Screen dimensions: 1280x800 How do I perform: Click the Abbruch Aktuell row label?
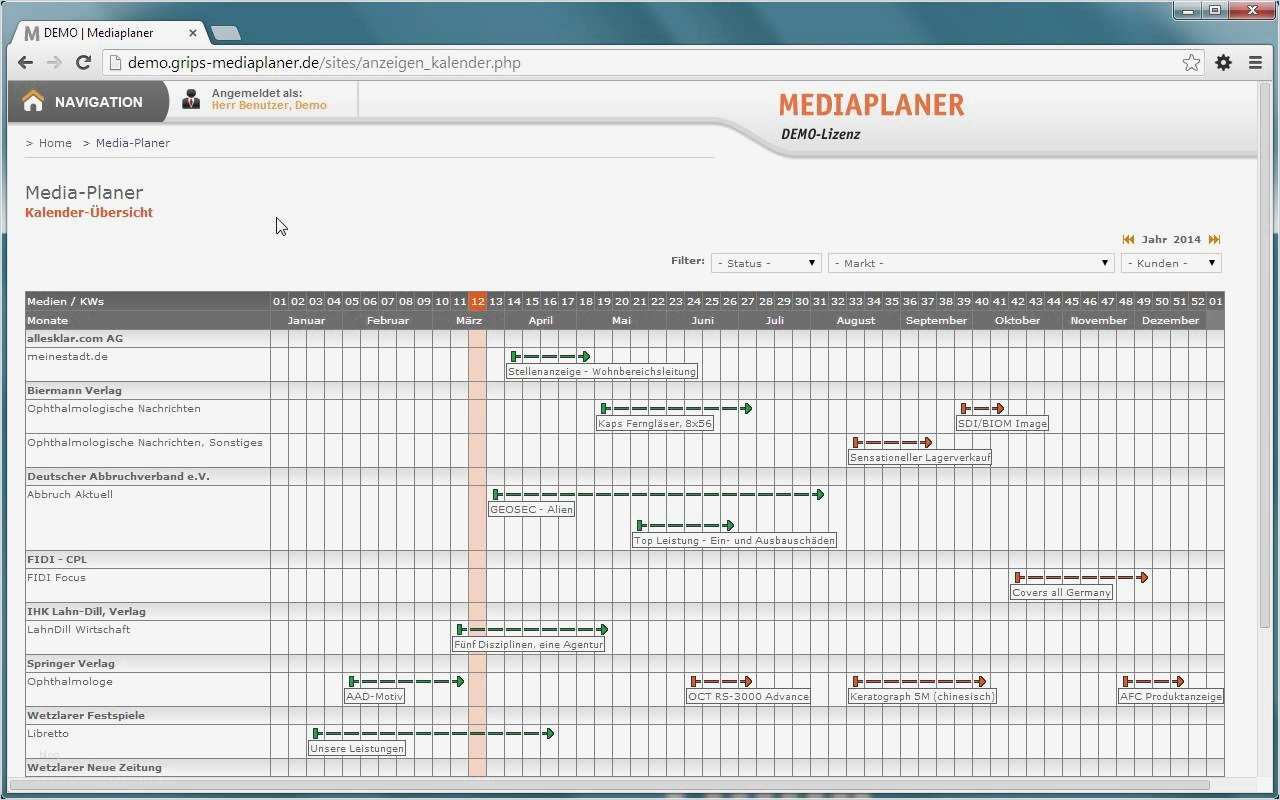pyautogui.click(x=70, y=494)
